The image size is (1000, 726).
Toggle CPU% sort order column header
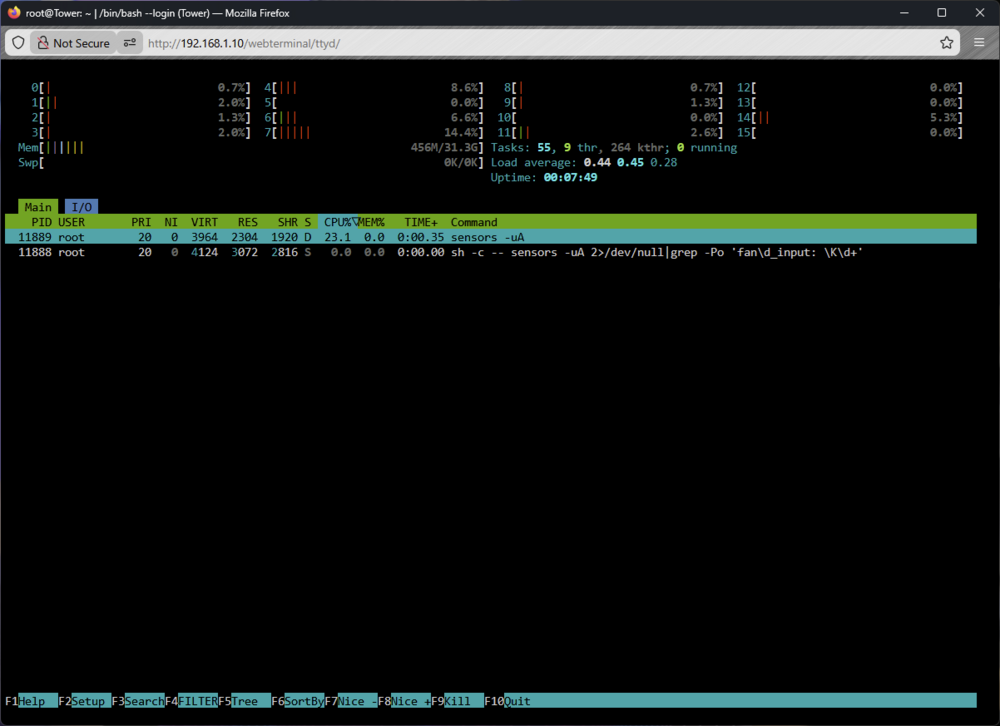point(338,222)
